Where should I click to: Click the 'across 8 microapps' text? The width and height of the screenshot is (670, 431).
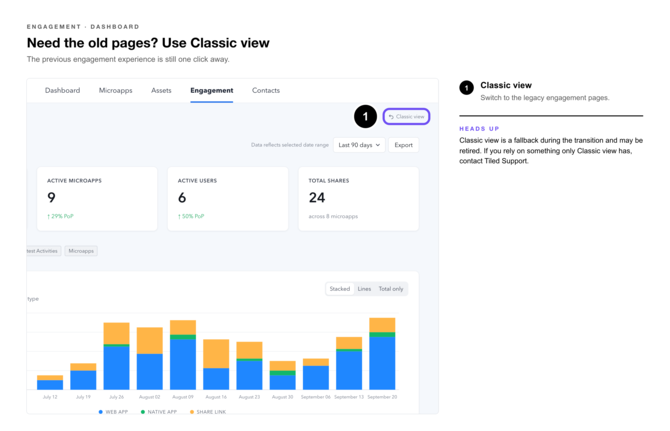pyautogui.click(x=333, y=216)
